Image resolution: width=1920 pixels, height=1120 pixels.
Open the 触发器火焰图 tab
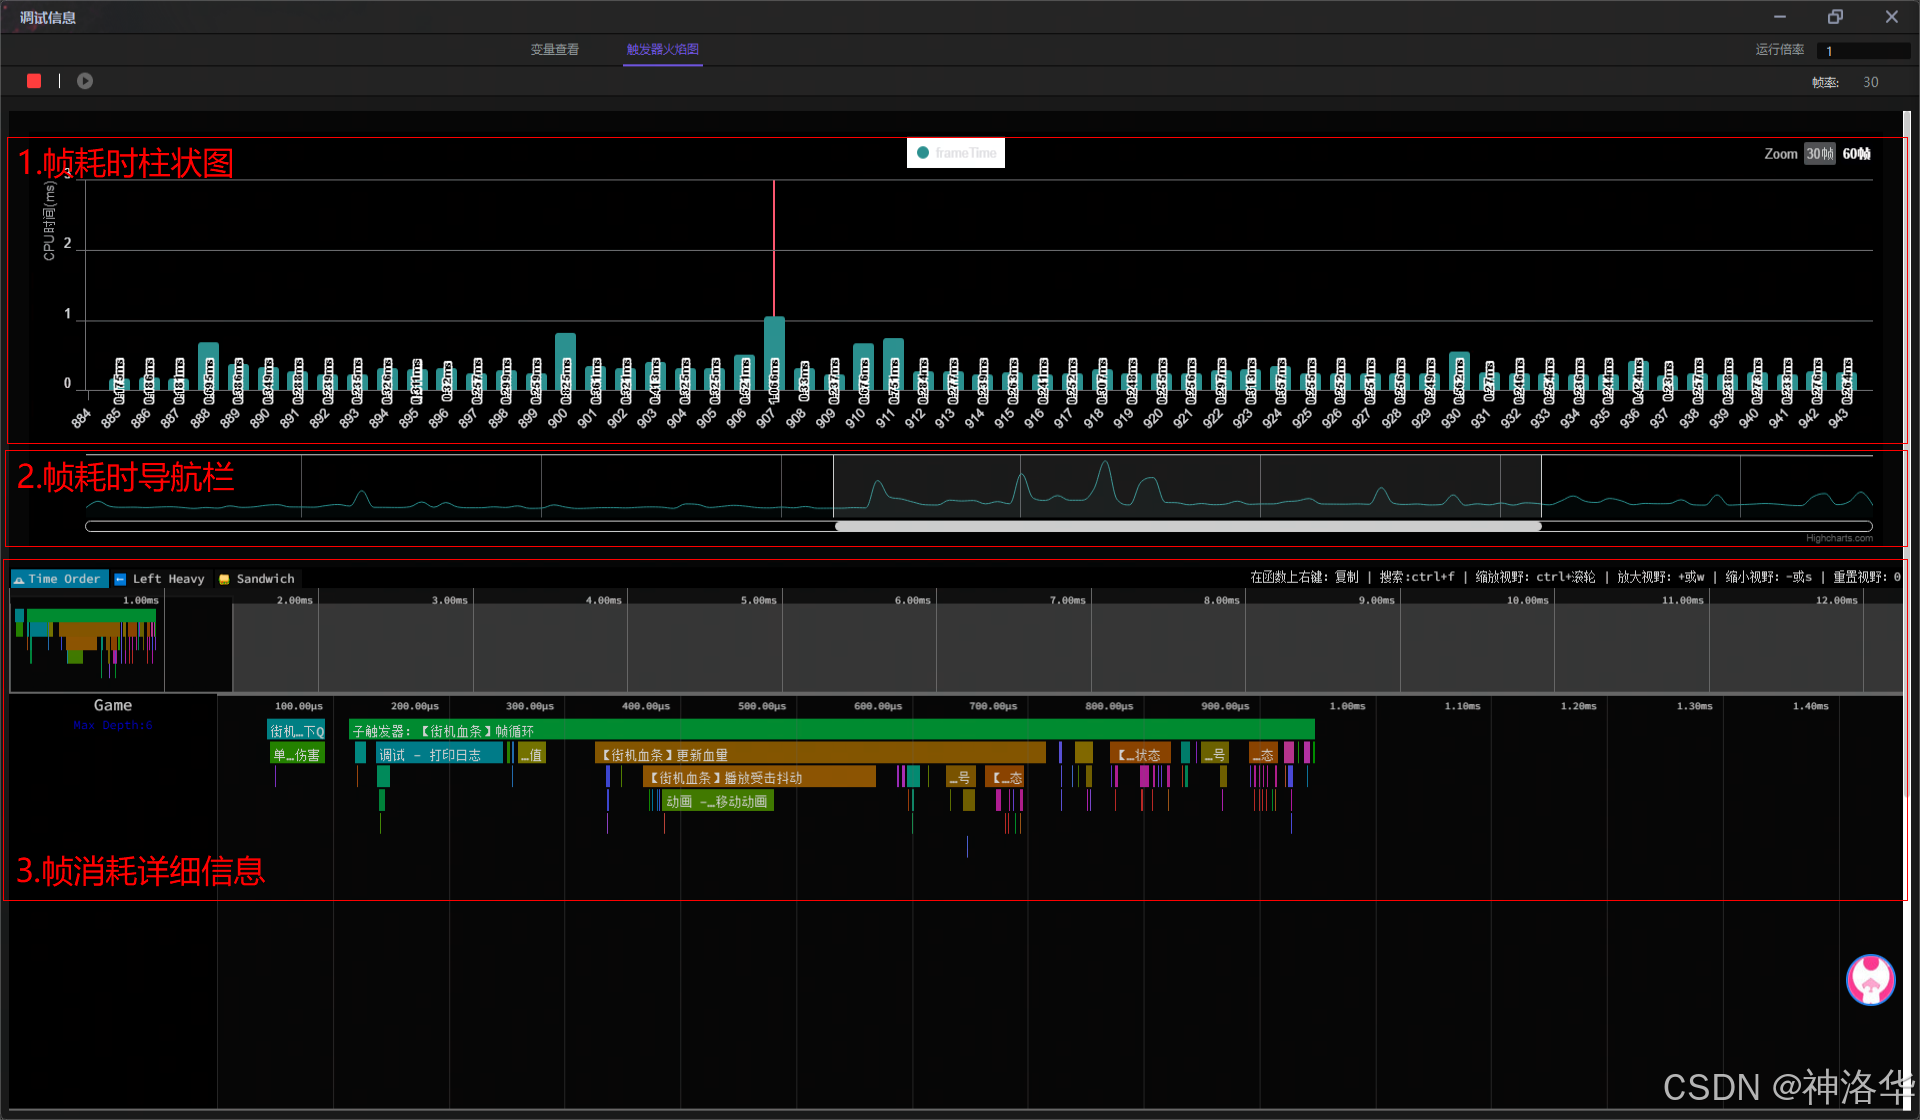point(662,49)
